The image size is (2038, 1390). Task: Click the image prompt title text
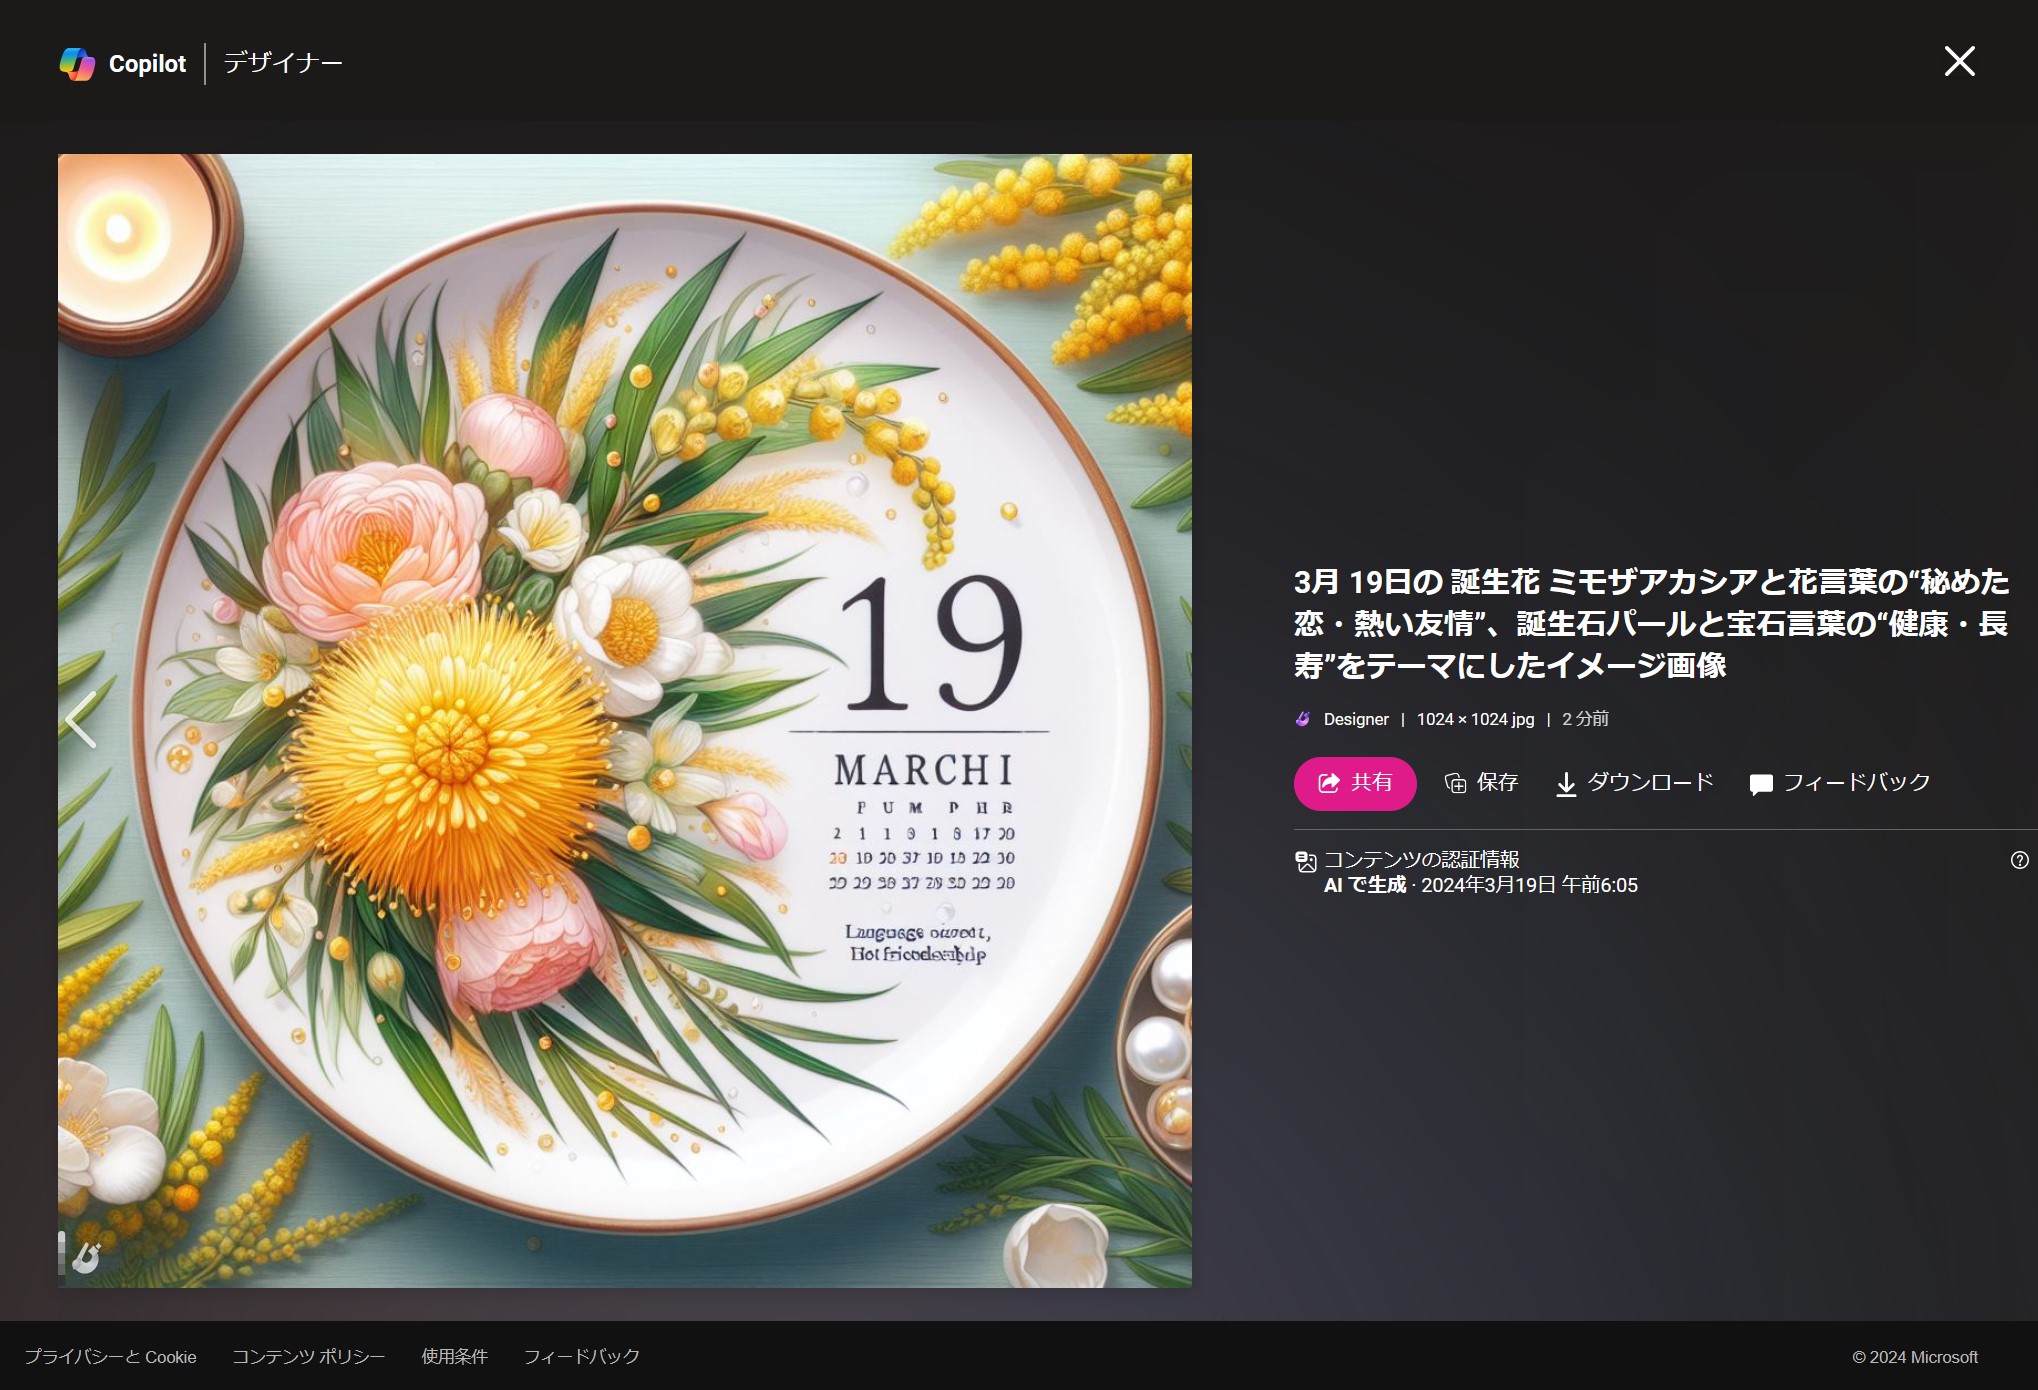pyautogui.click(x=1650, y=623)
